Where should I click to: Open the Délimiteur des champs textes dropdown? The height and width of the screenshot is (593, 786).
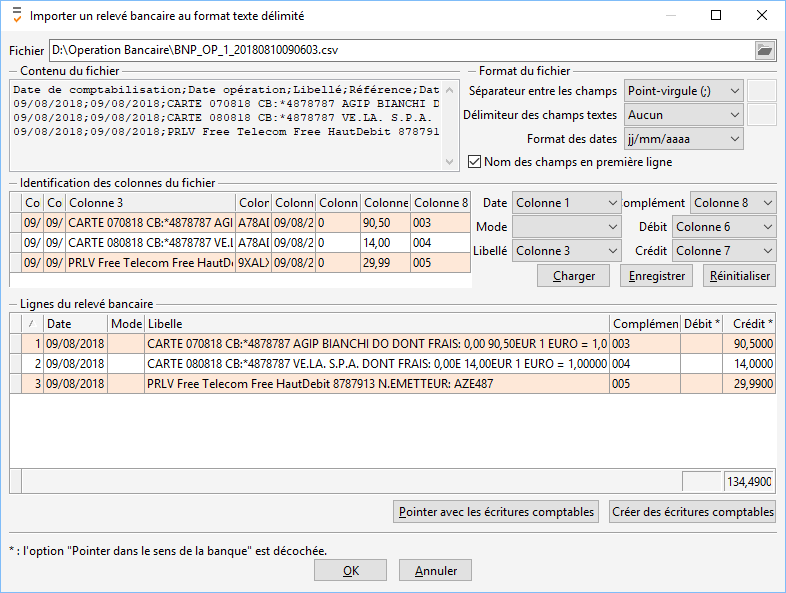684,115
